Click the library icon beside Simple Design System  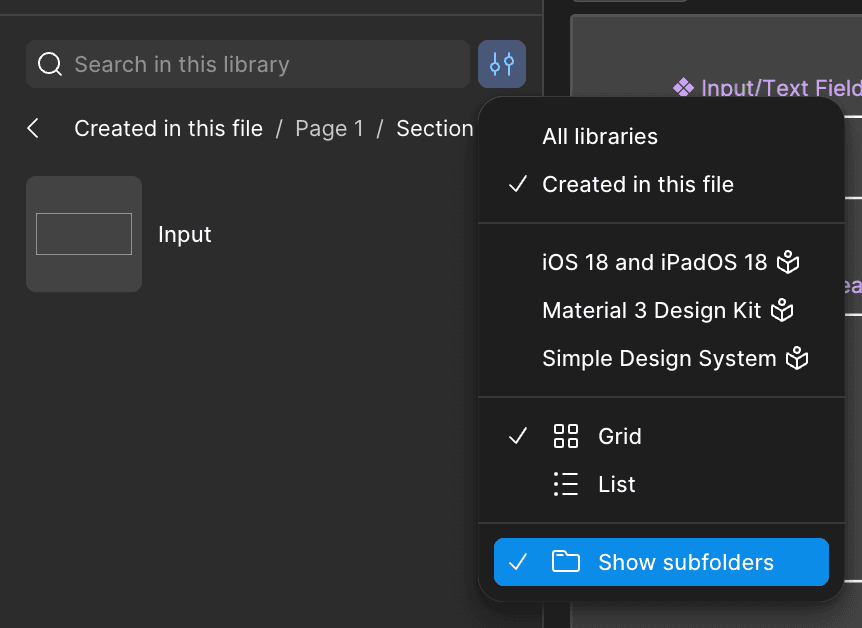click(797, 358)
